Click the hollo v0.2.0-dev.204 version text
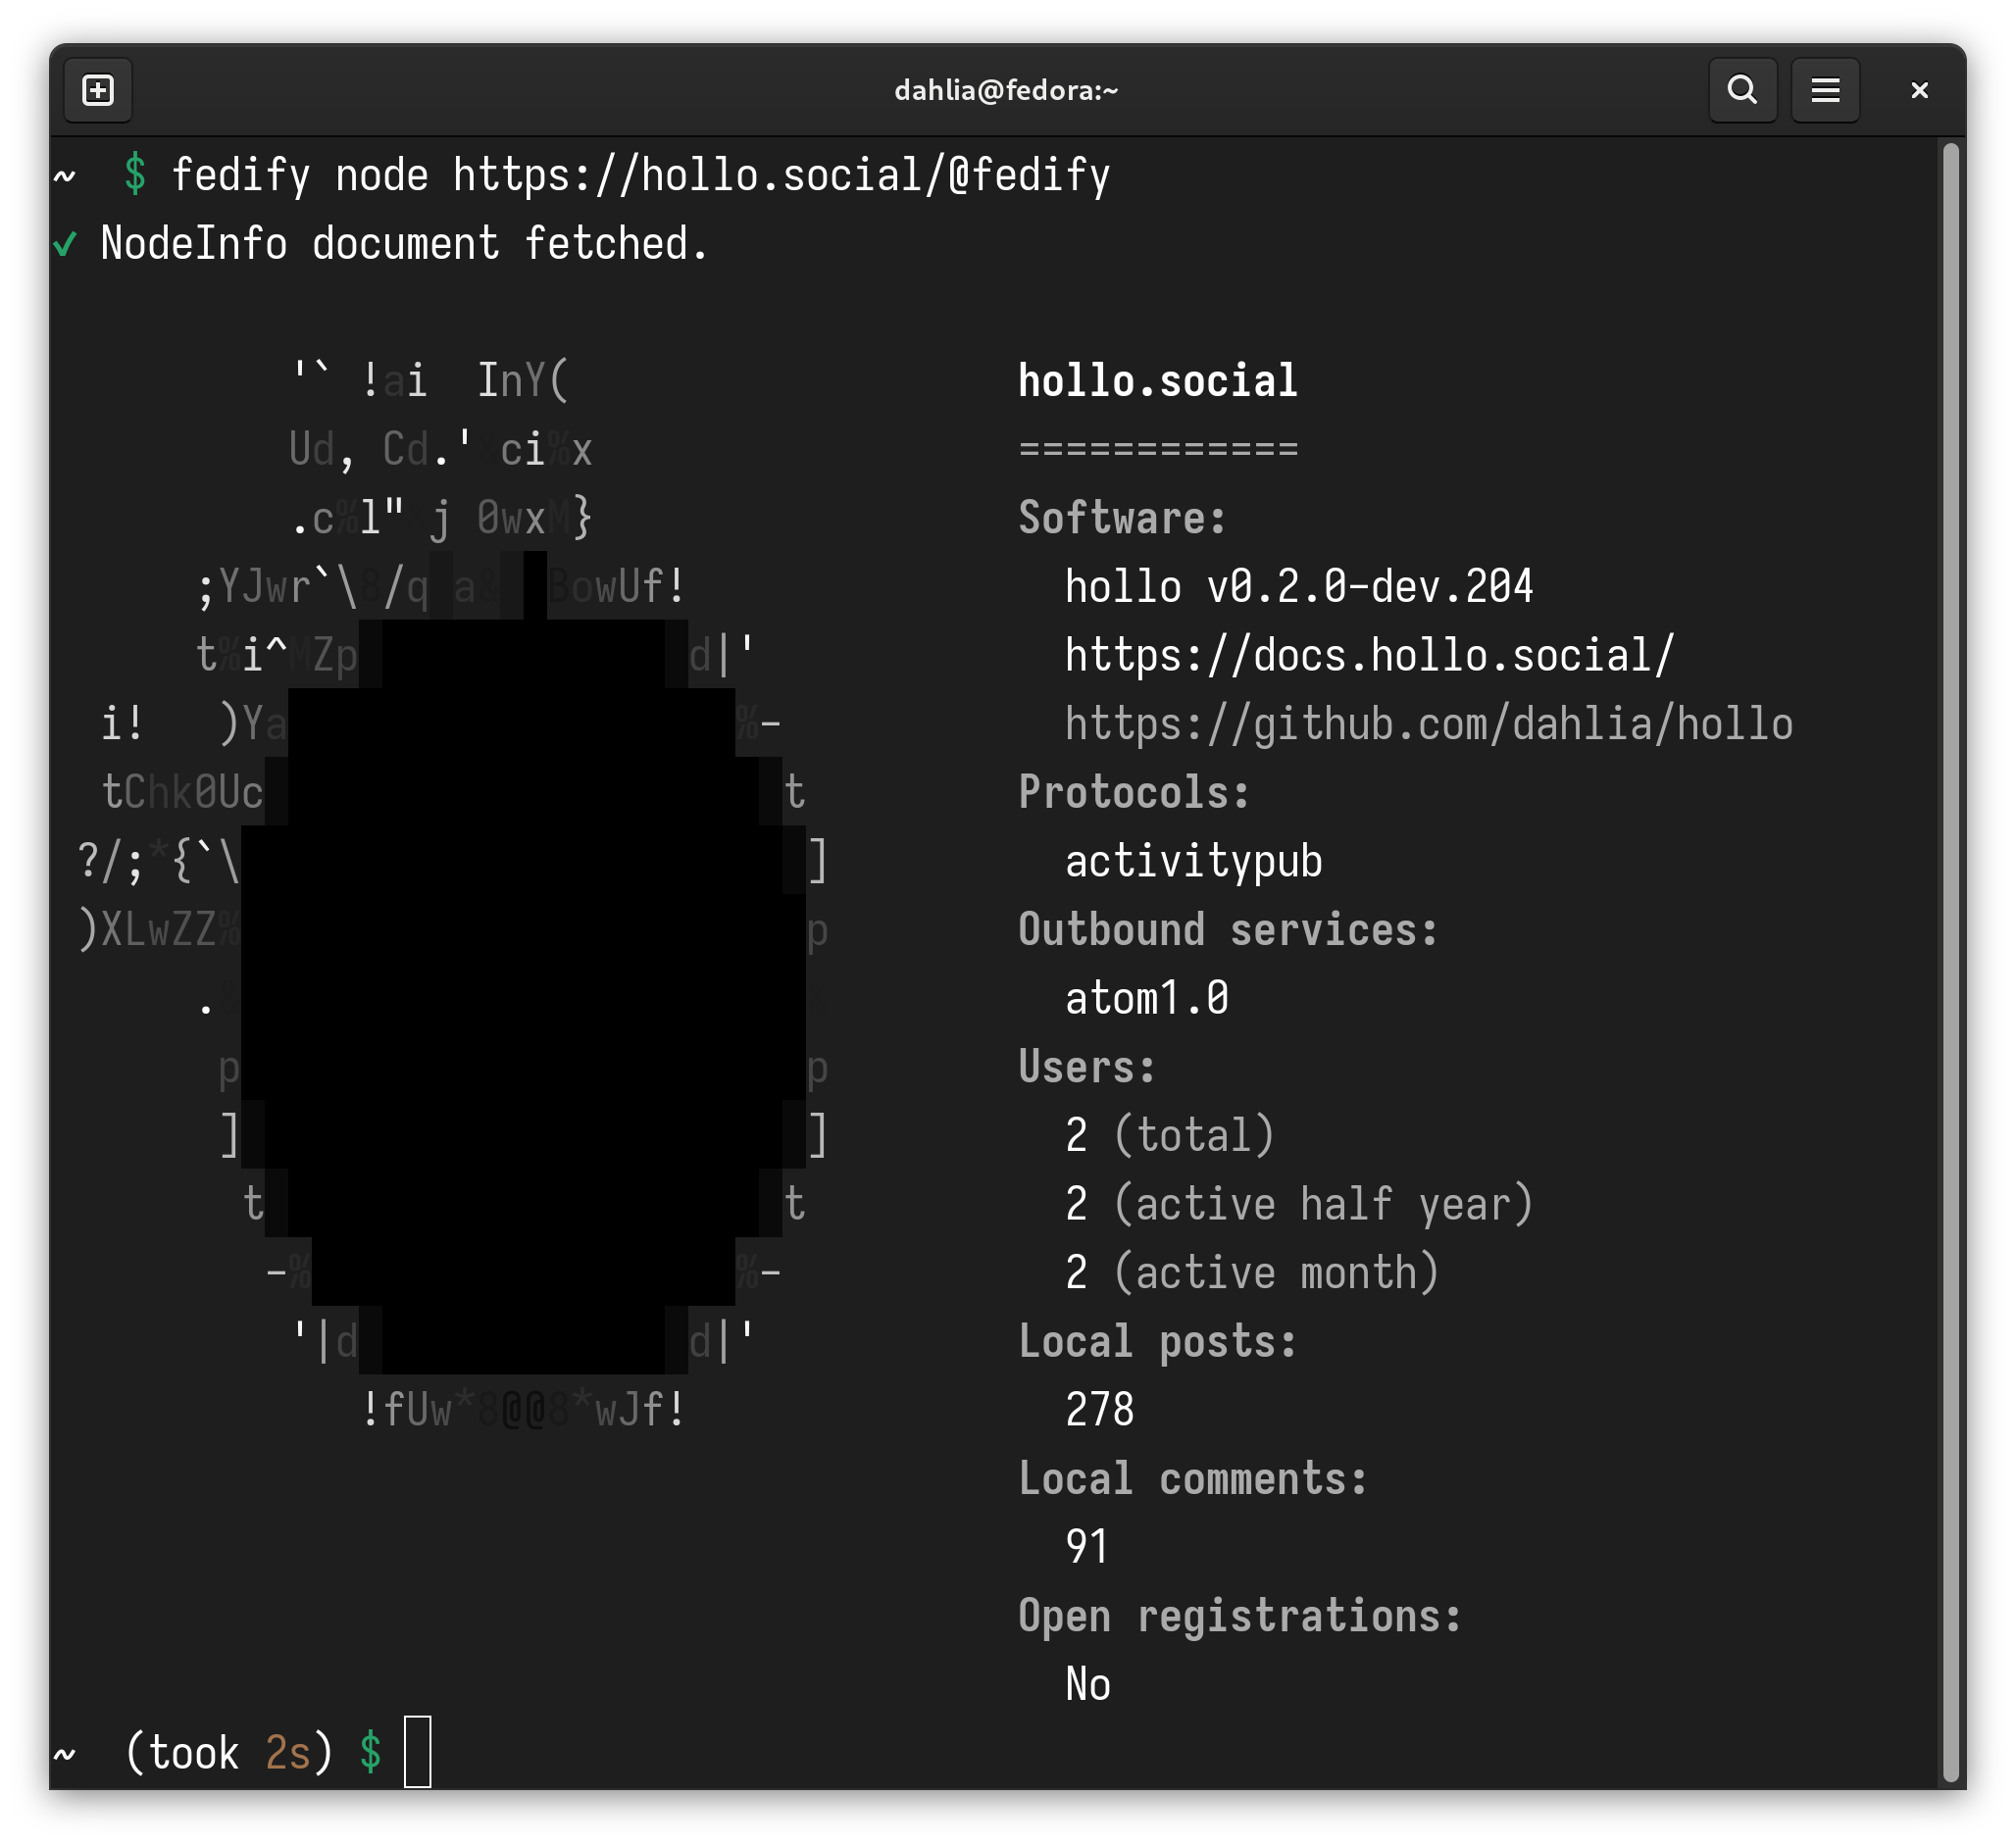Screen dimensions: 2016x1845 (1298, 587)
